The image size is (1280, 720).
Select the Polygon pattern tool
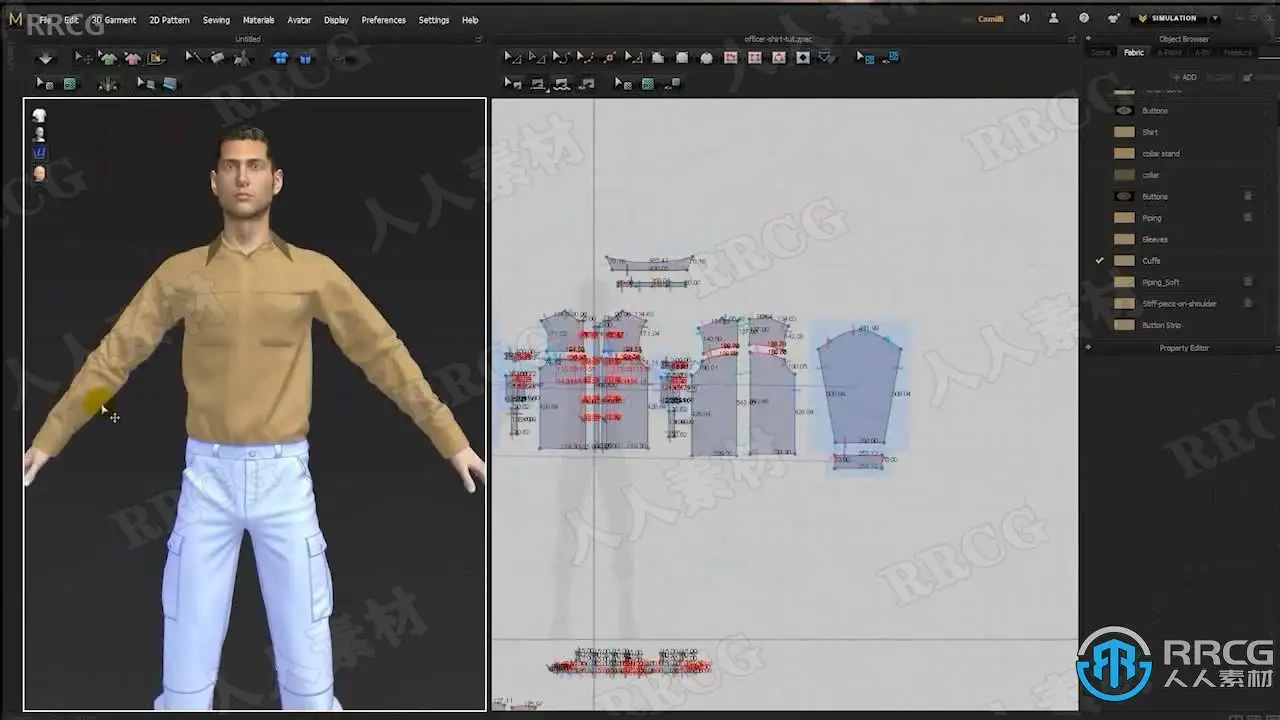pyautogui.click(x=658, y=58)
